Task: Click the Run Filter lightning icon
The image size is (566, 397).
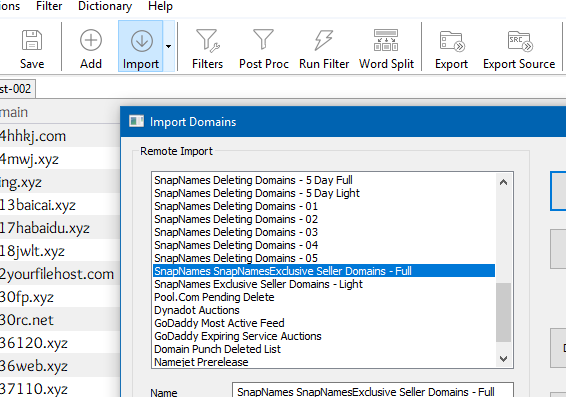Action: (x=323, y=40)
